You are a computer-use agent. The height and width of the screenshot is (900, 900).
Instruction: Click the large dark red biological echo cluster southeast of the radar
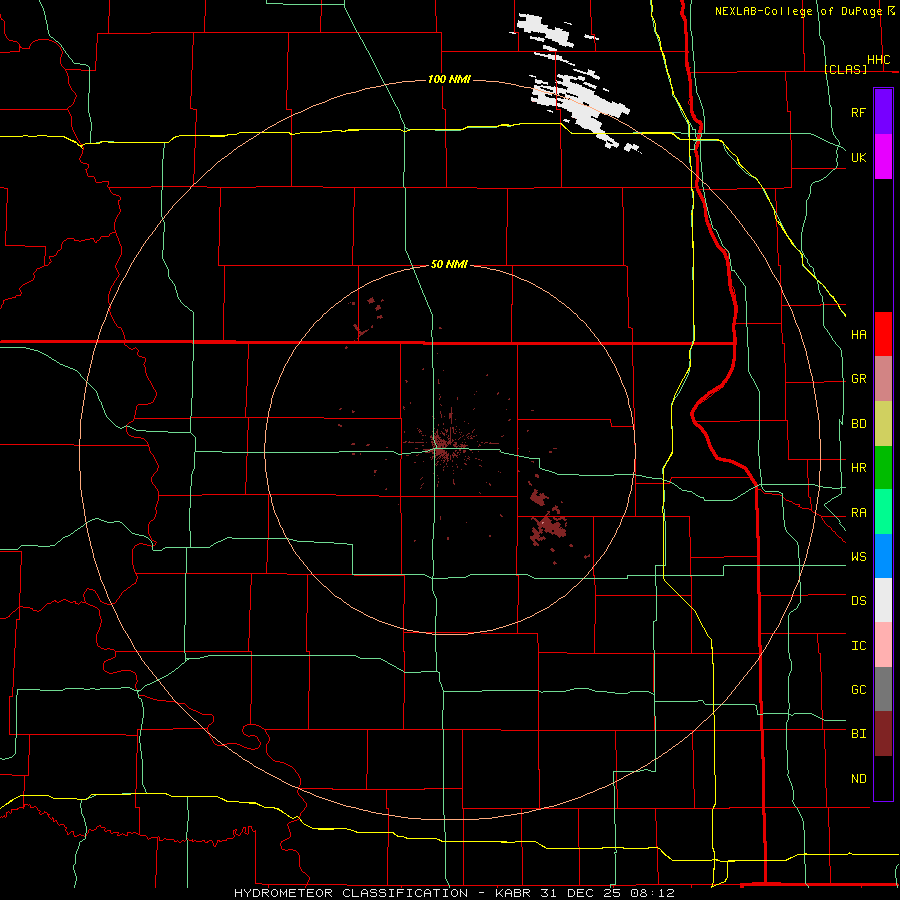[x=549, y=528]
